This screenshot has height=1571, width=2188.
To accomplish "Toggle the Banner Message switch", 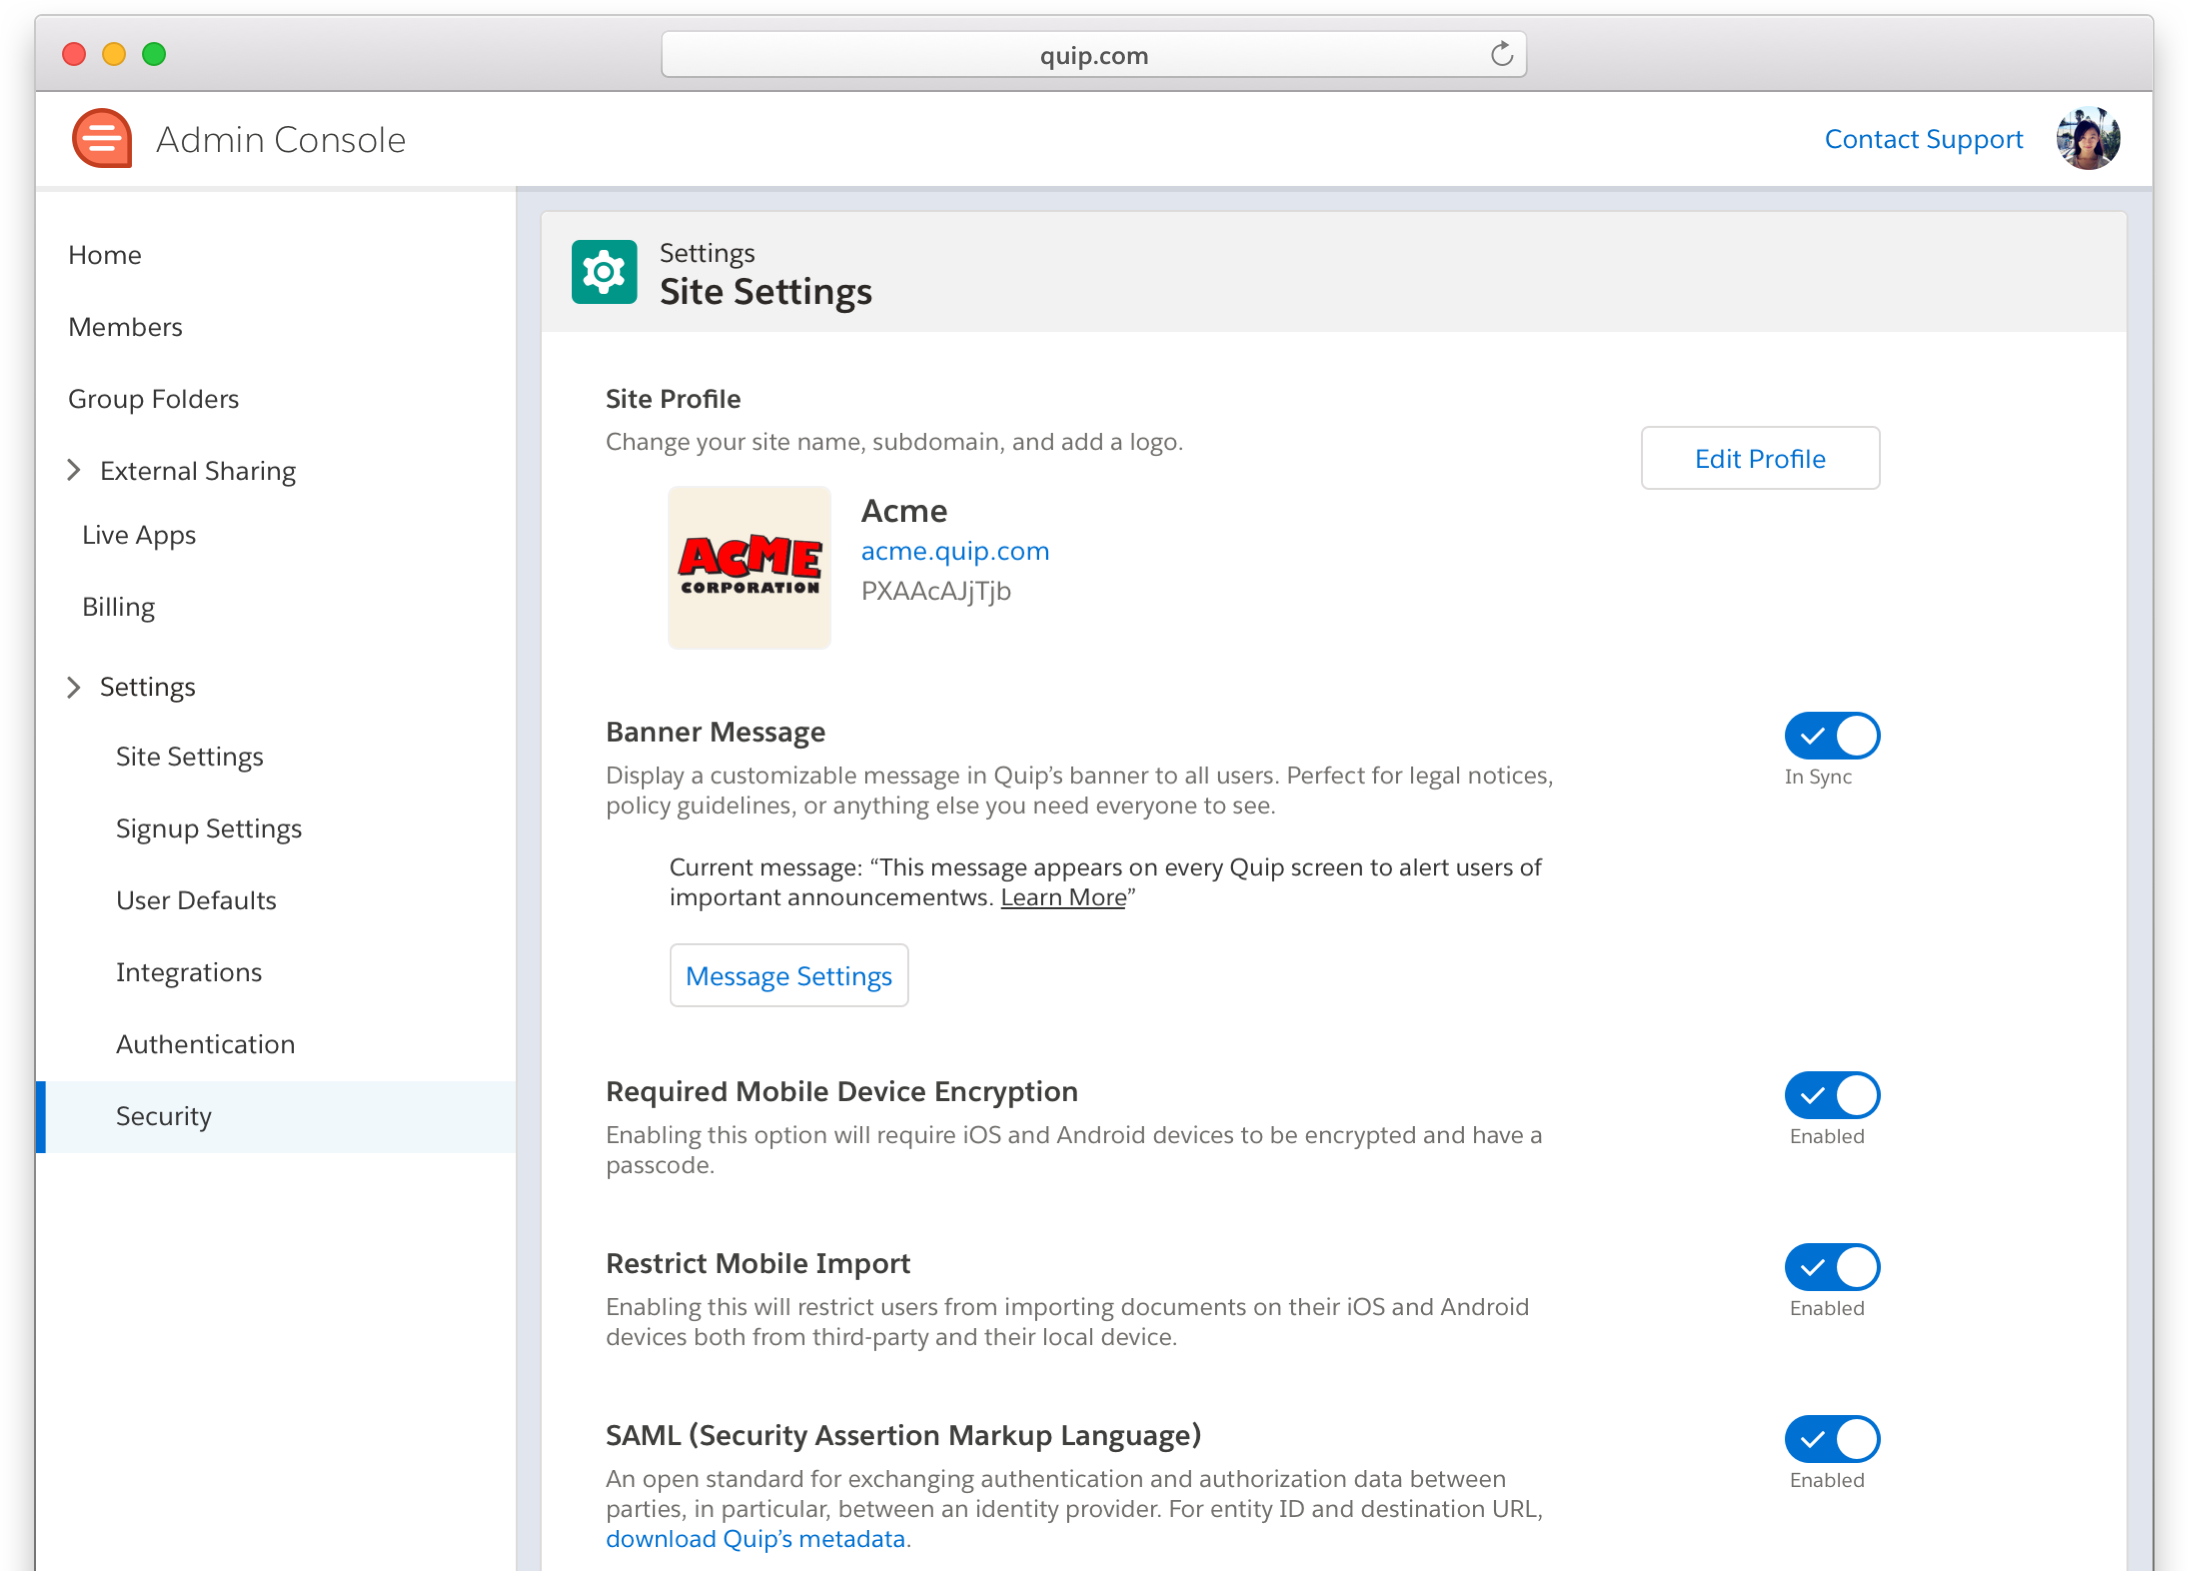I will point(1831,736).
